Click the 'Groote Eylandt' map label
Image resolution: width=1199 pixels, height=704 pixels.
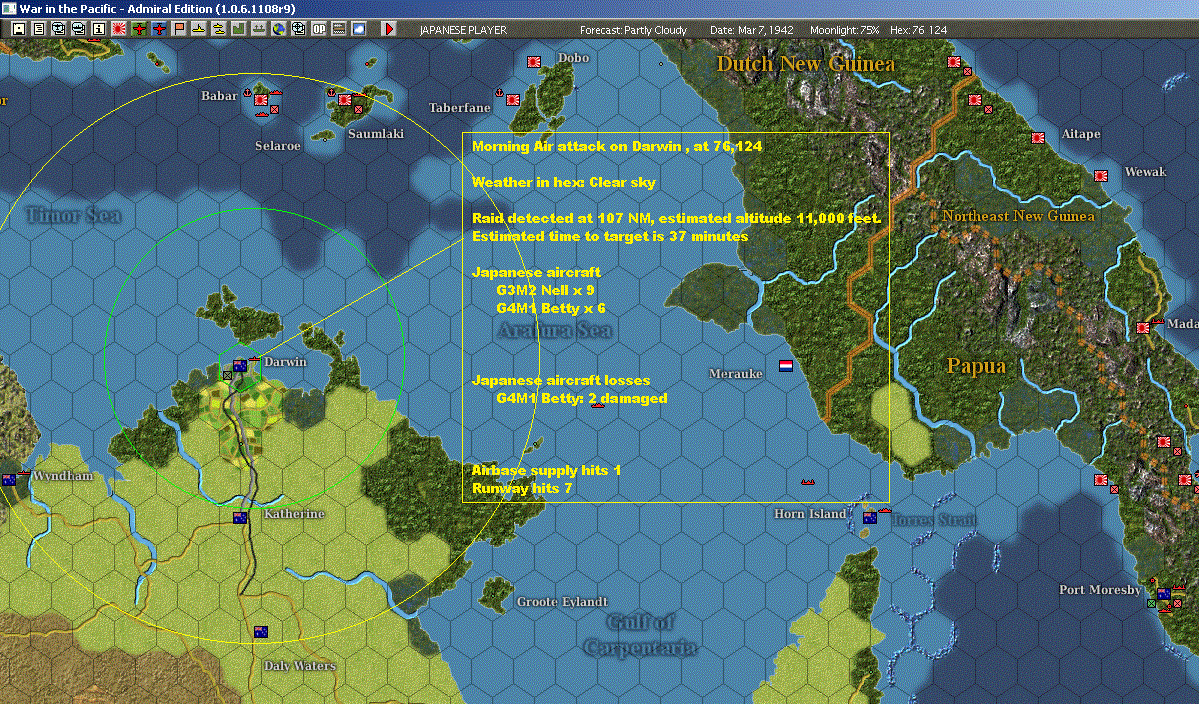click(x=562, y=602)
